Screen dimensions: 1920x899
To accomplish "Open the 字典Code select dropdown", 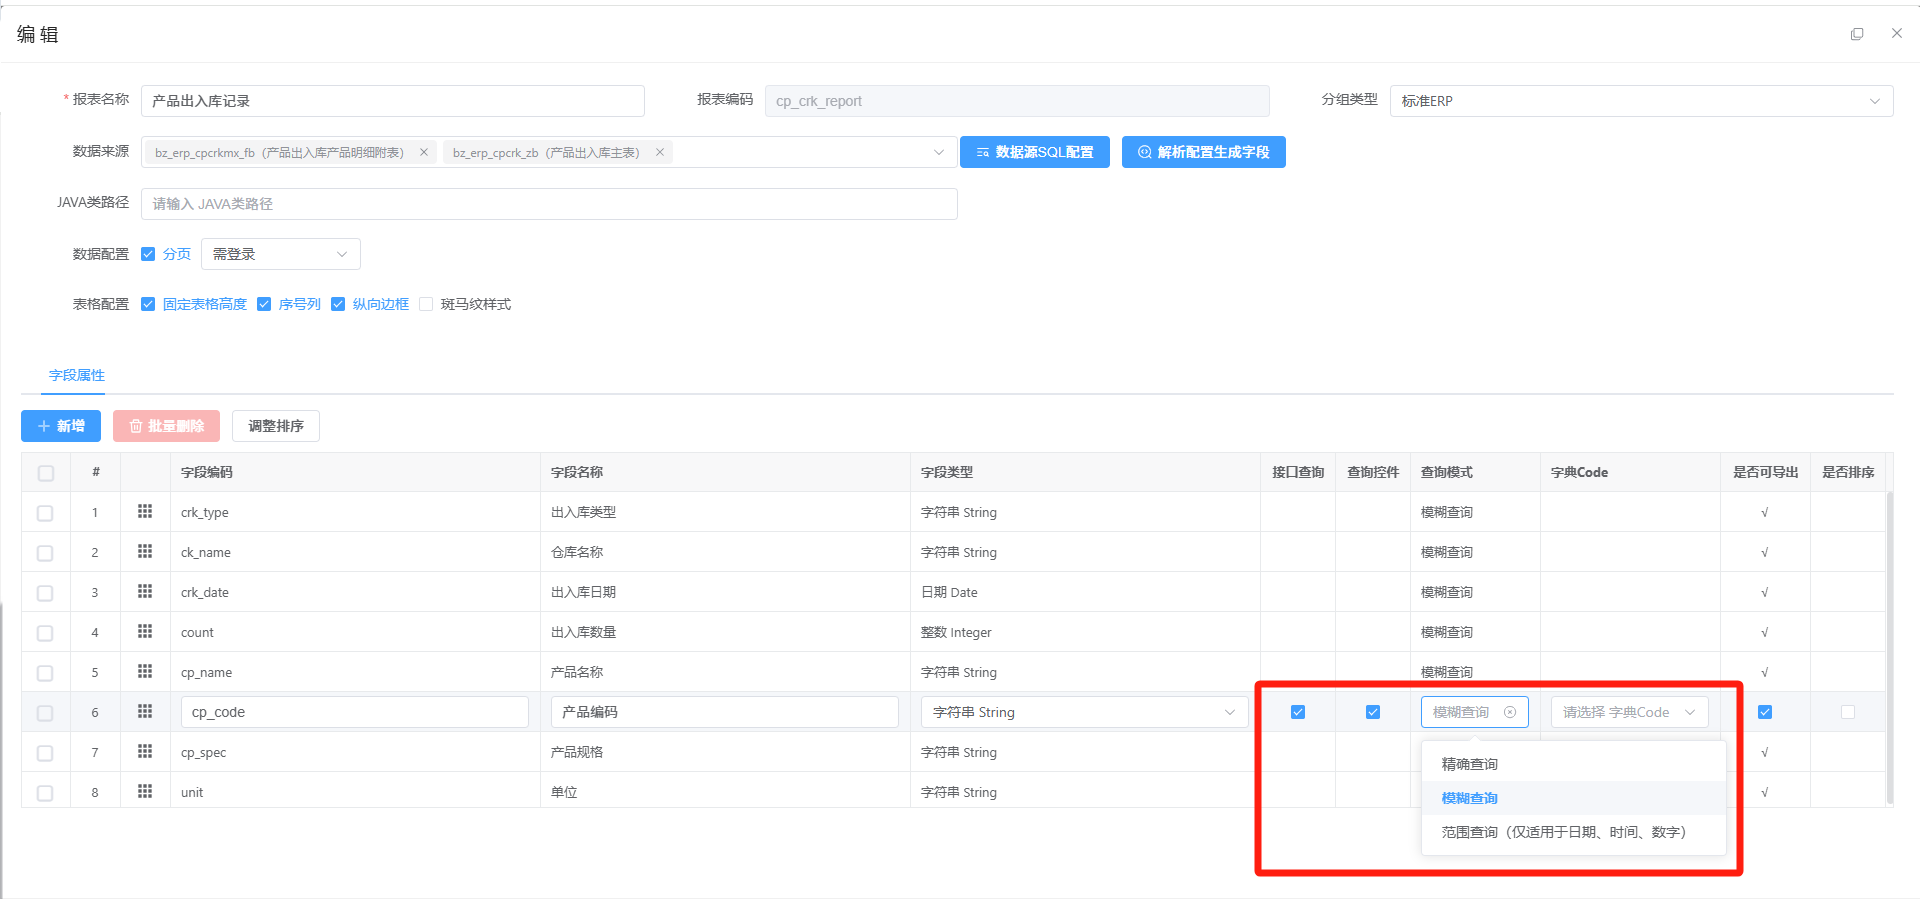I will tap(1629, 712).
